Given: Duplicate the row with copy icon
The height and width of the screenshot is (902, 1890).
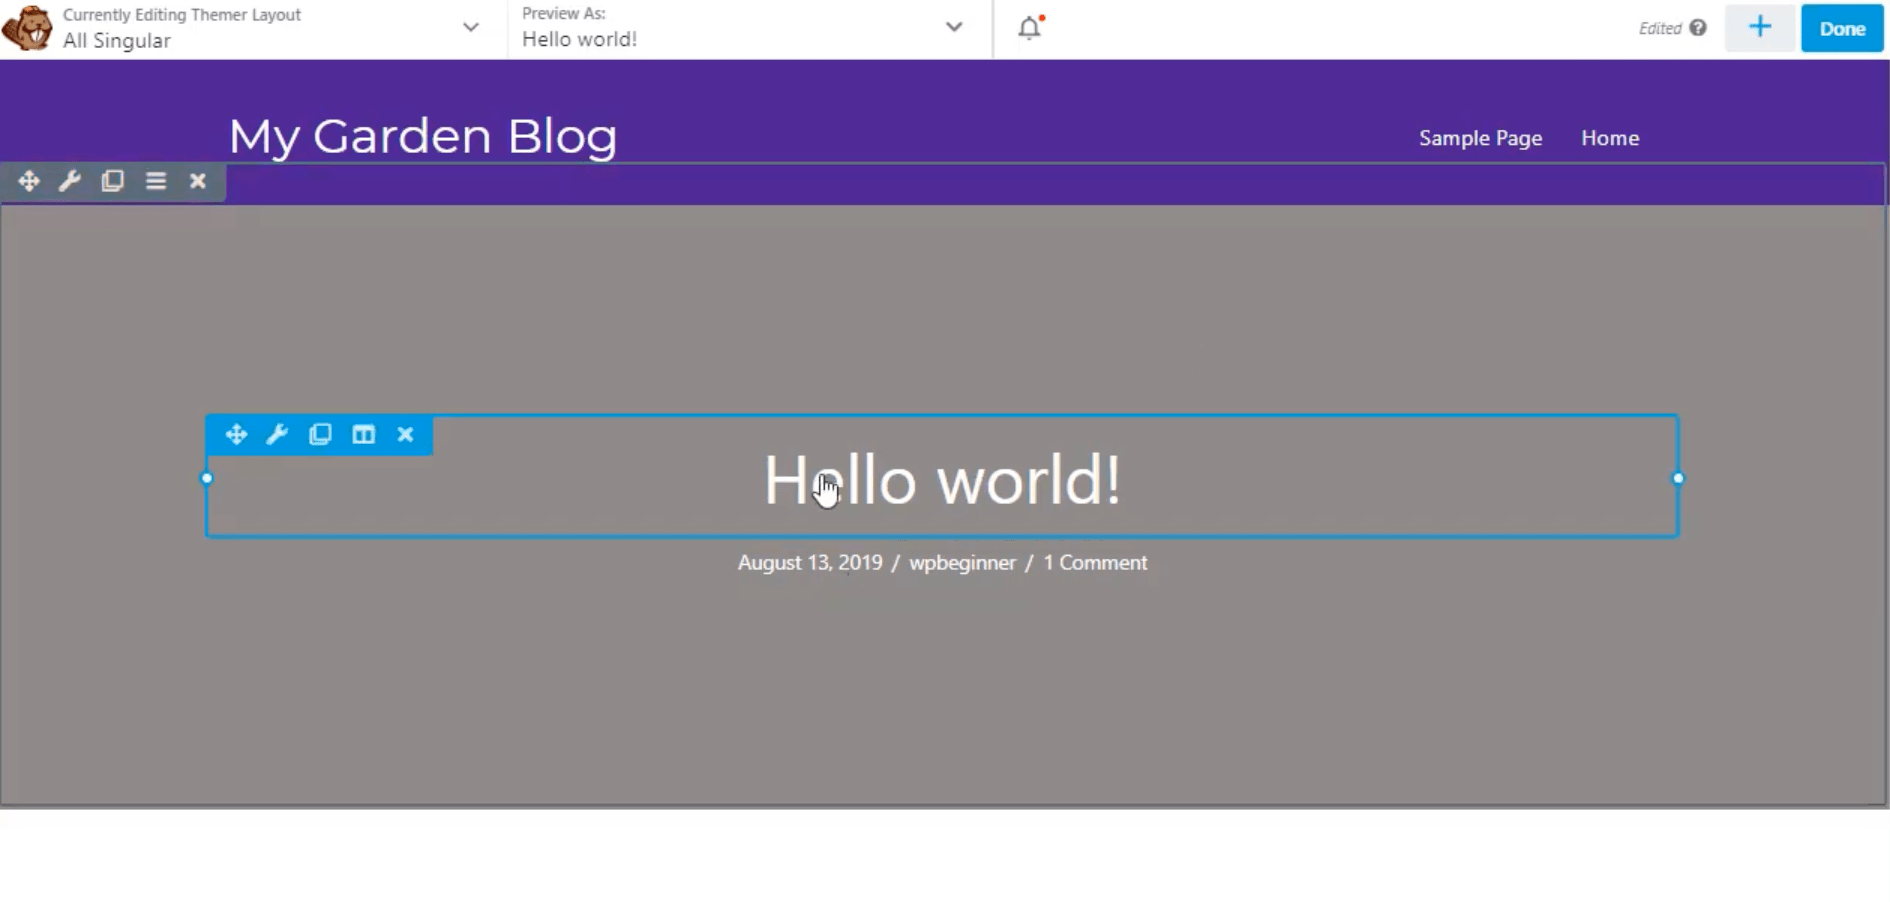Looking at the screenshot, I should [112, 181].
